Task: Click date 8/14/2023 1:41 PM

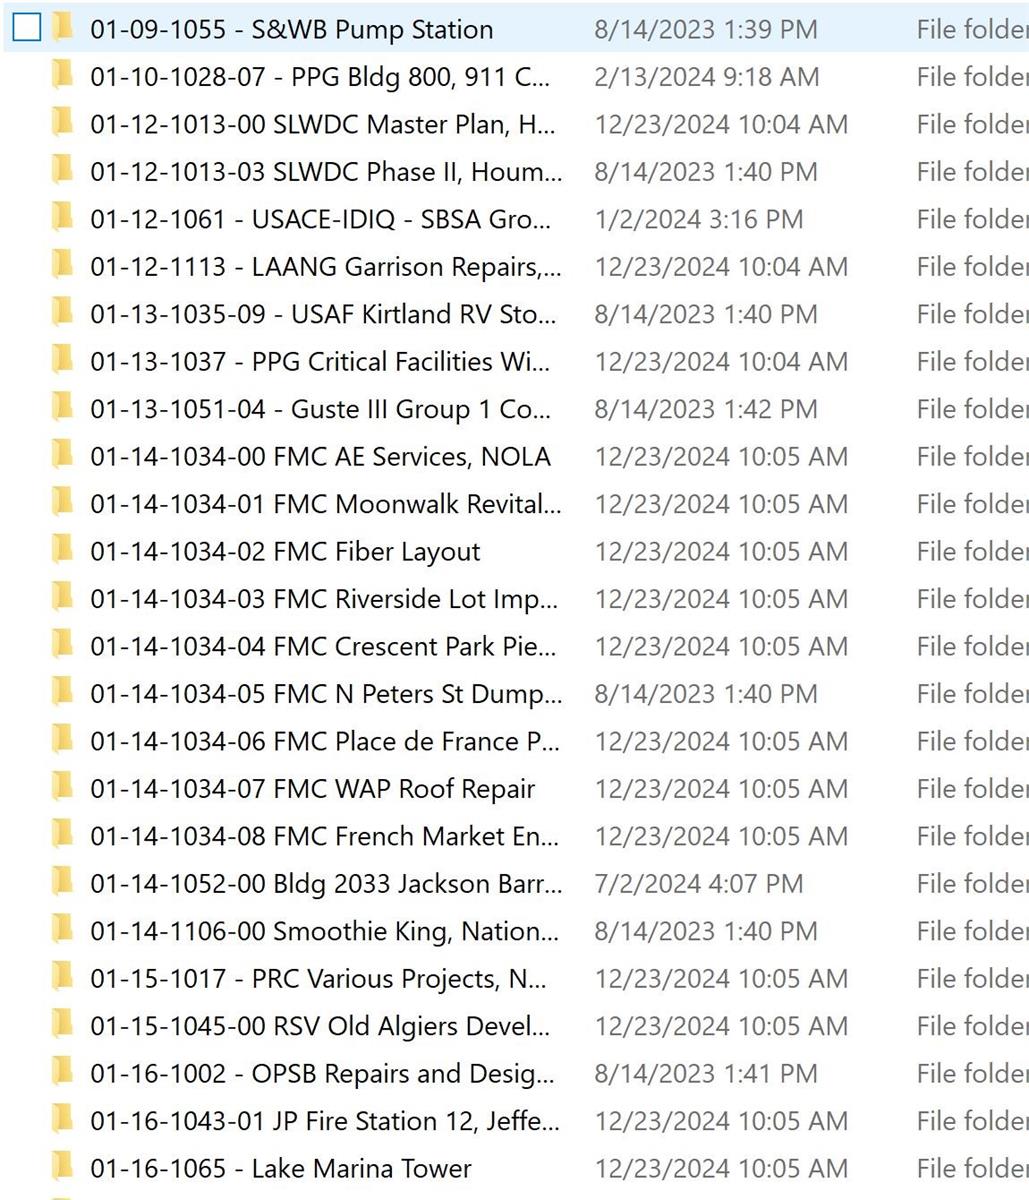Action: (706, 1074)
